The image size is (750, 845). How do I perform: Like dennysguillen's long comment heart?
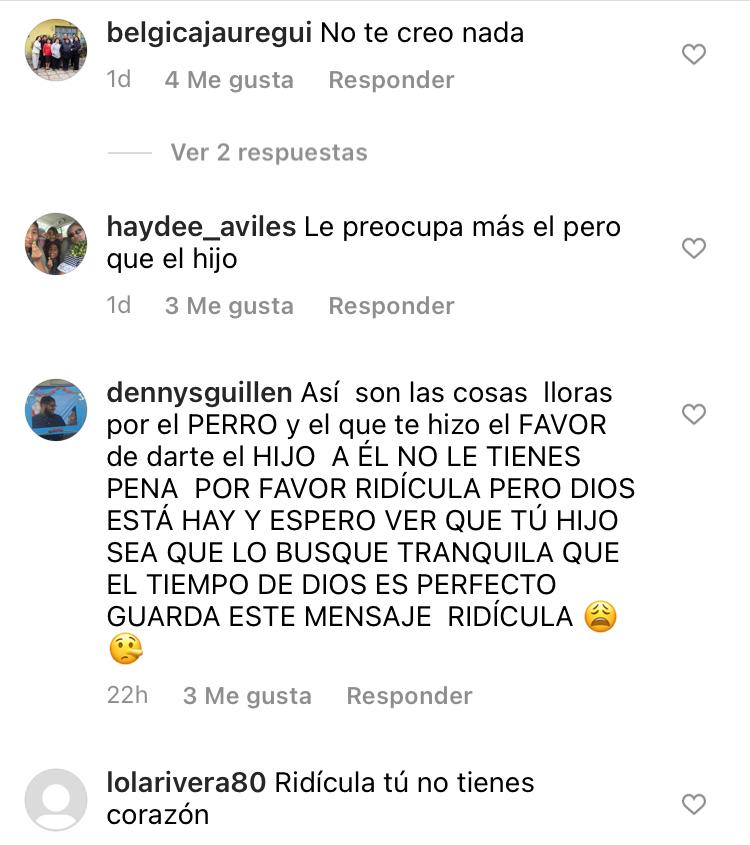click(x=693, y=414)
